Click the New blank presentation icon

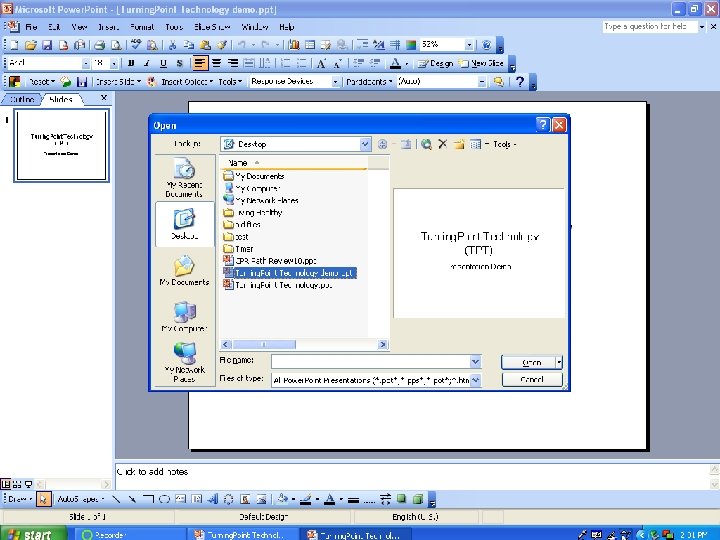point(14,45)
